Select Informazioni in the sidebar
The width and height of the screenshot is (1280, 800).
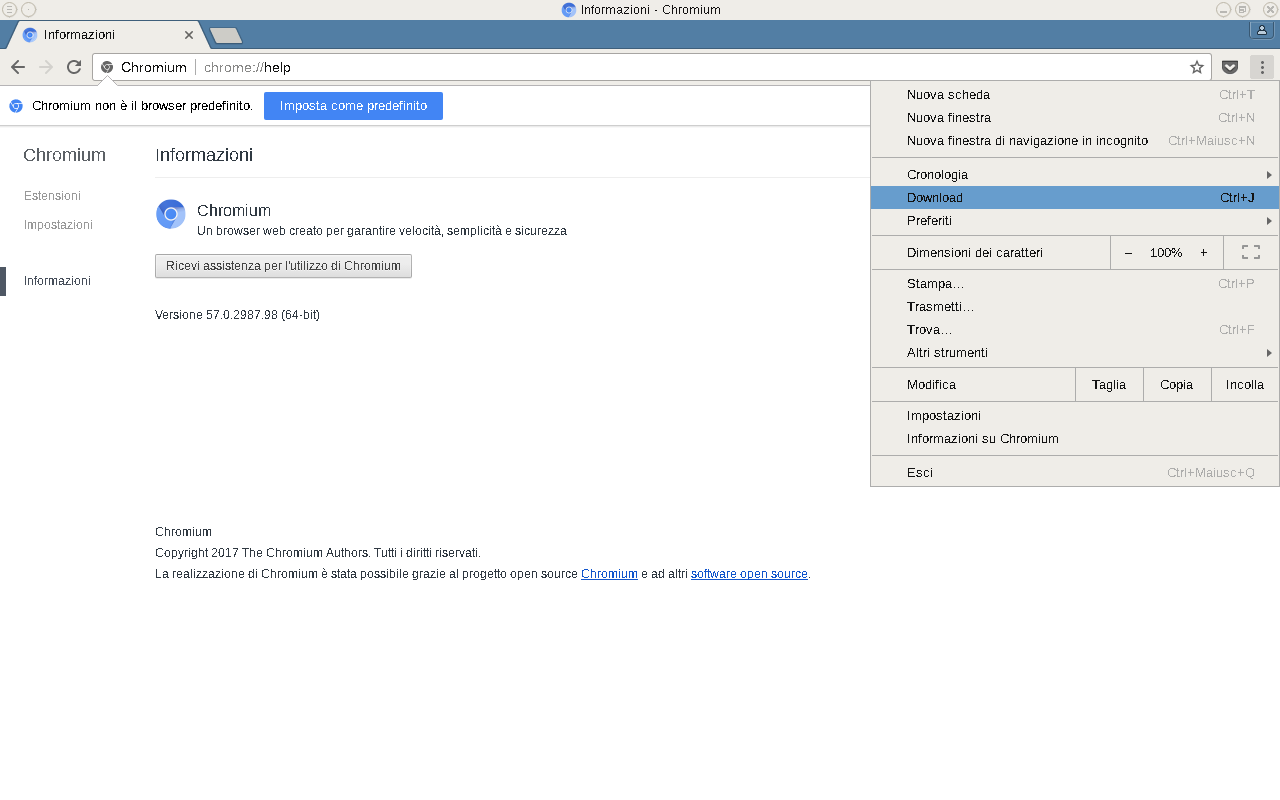pos(57,281)
